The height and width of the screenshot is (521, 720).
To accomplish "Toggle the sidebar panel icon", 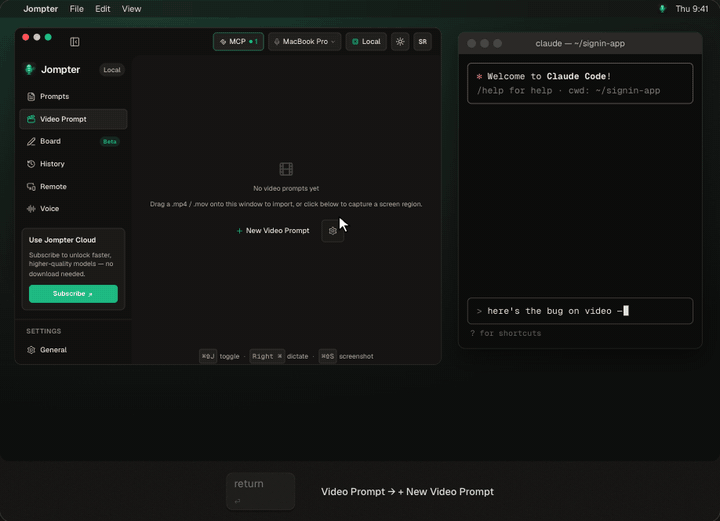I will pos(75,42).
